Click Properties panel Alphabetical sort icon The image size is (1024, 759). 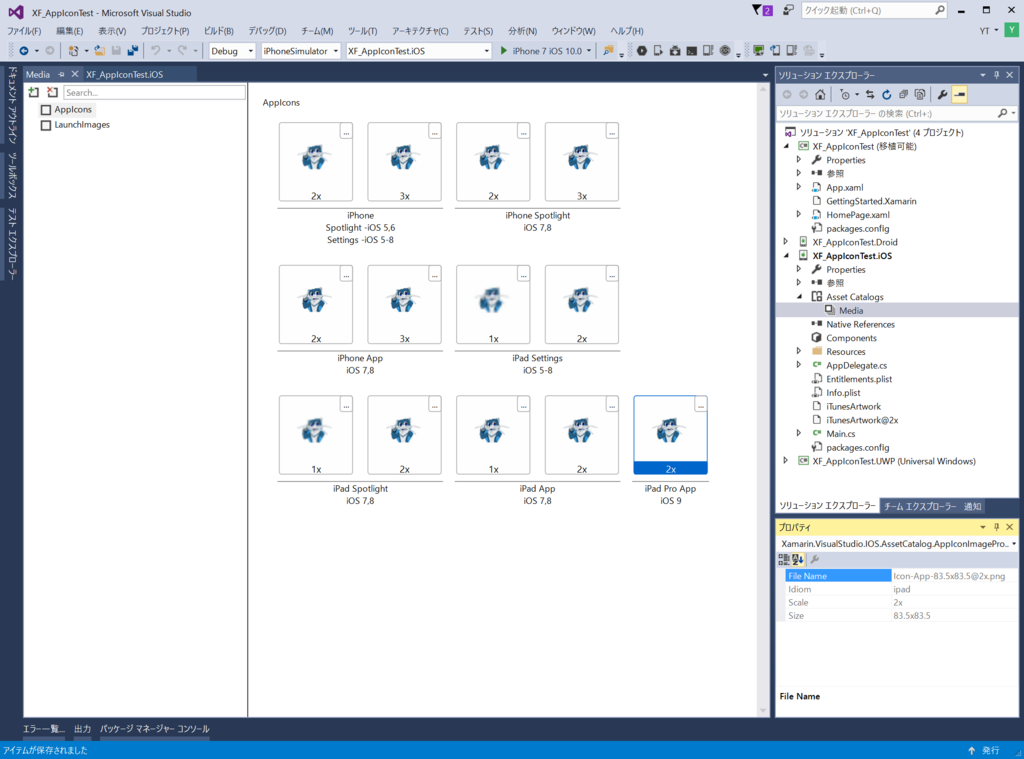tap(797, 560)
